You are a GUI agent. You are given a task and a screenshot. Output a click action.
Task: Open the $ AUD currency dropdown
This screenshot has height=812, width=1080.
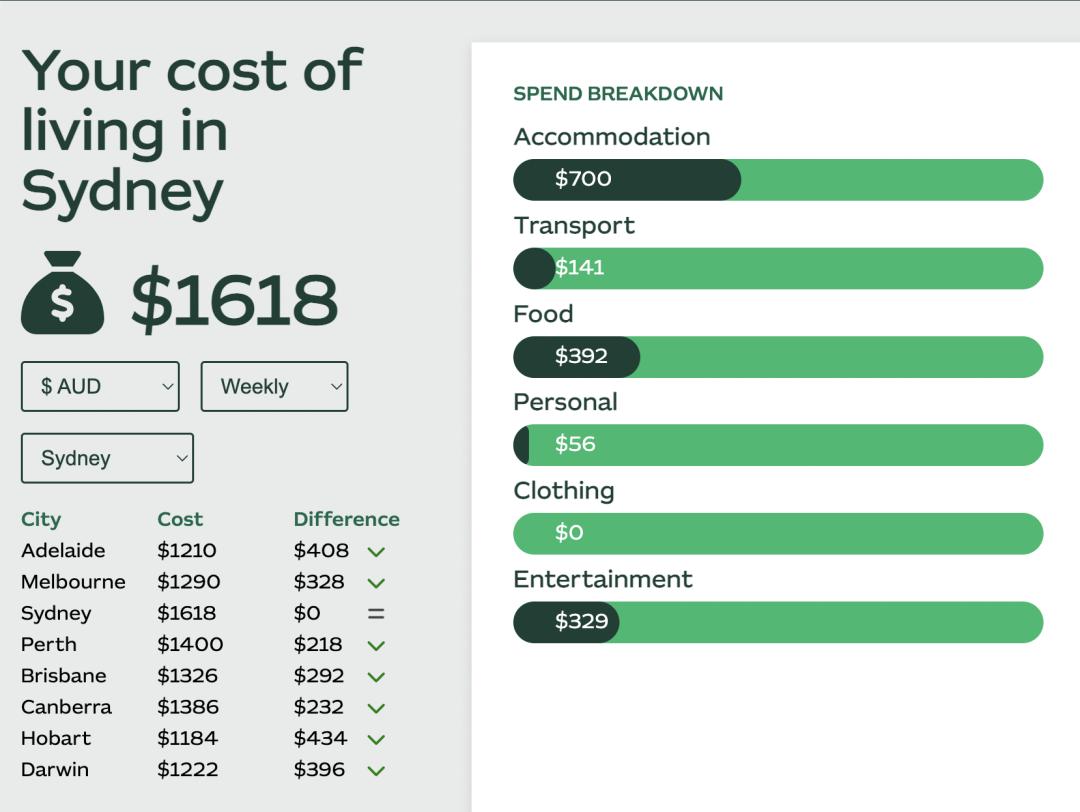(100, 387)
